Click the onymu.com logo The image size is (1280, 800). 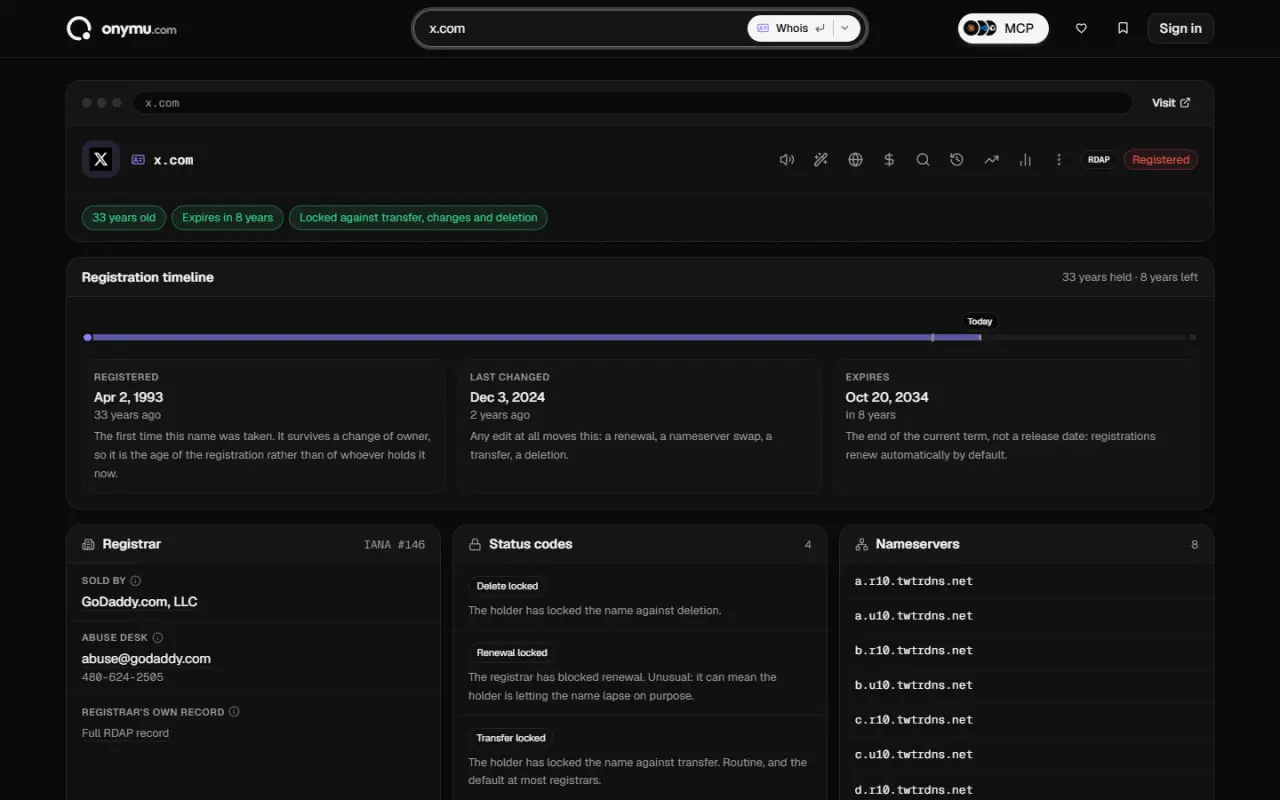[x=122, y=29]
